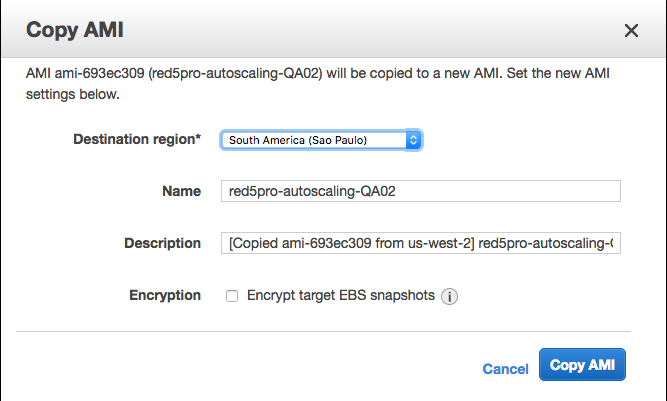Toggle encryption via 'Encrypt target EBS snapshots' label

coord(341,295)
